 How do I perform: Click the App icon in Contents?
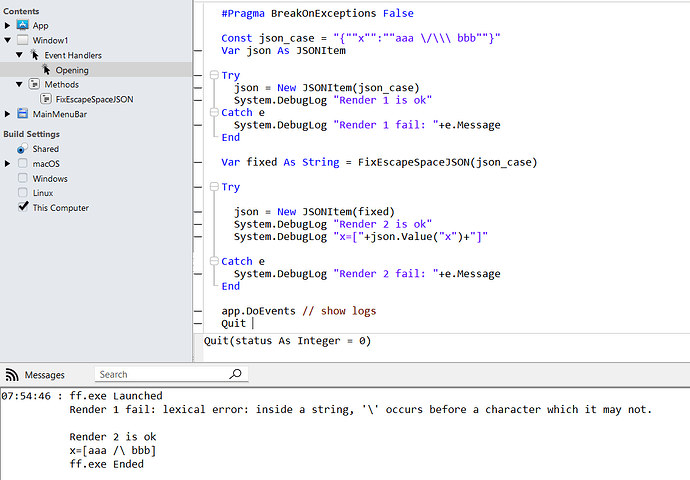(x=22, y=25)
